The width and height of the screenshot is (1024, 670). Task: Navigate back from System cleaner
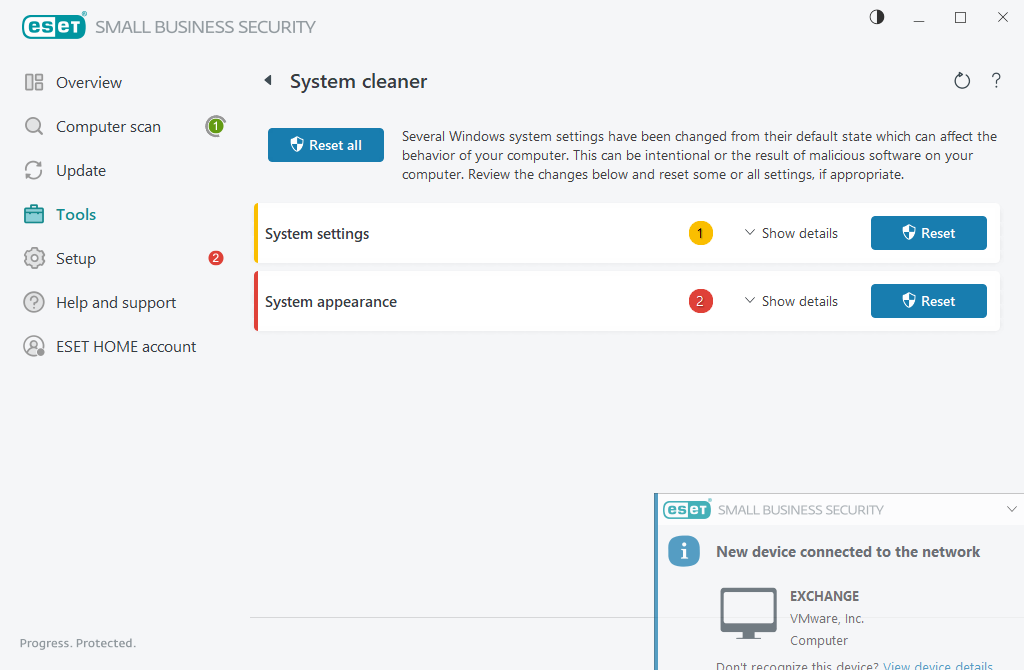pyautogui.click(x=266, y=80)
